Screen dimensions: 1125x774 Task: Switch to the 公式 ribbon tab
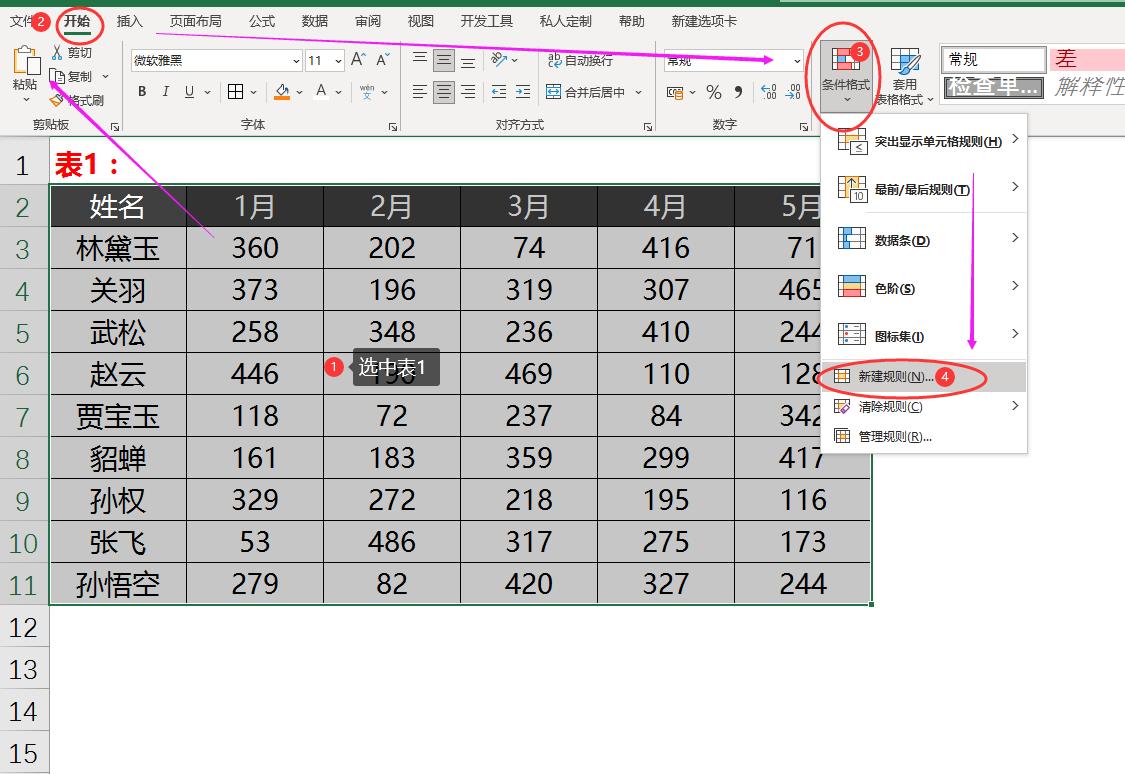pyautogui.click(x=262, y=21)
